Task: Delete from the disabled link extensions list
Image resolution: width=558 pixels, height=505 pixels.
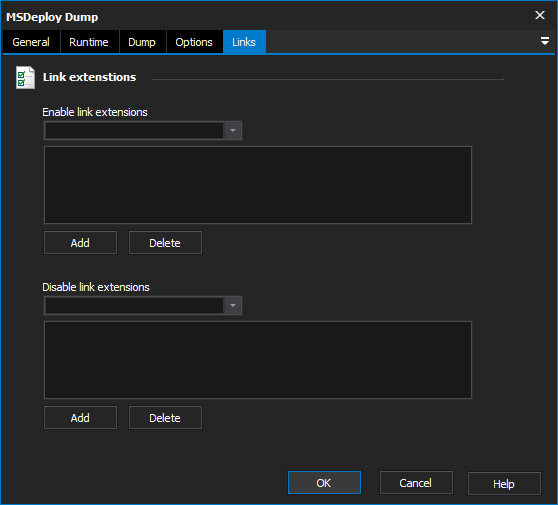Action: pyautogui.click(x=165, y=418)
